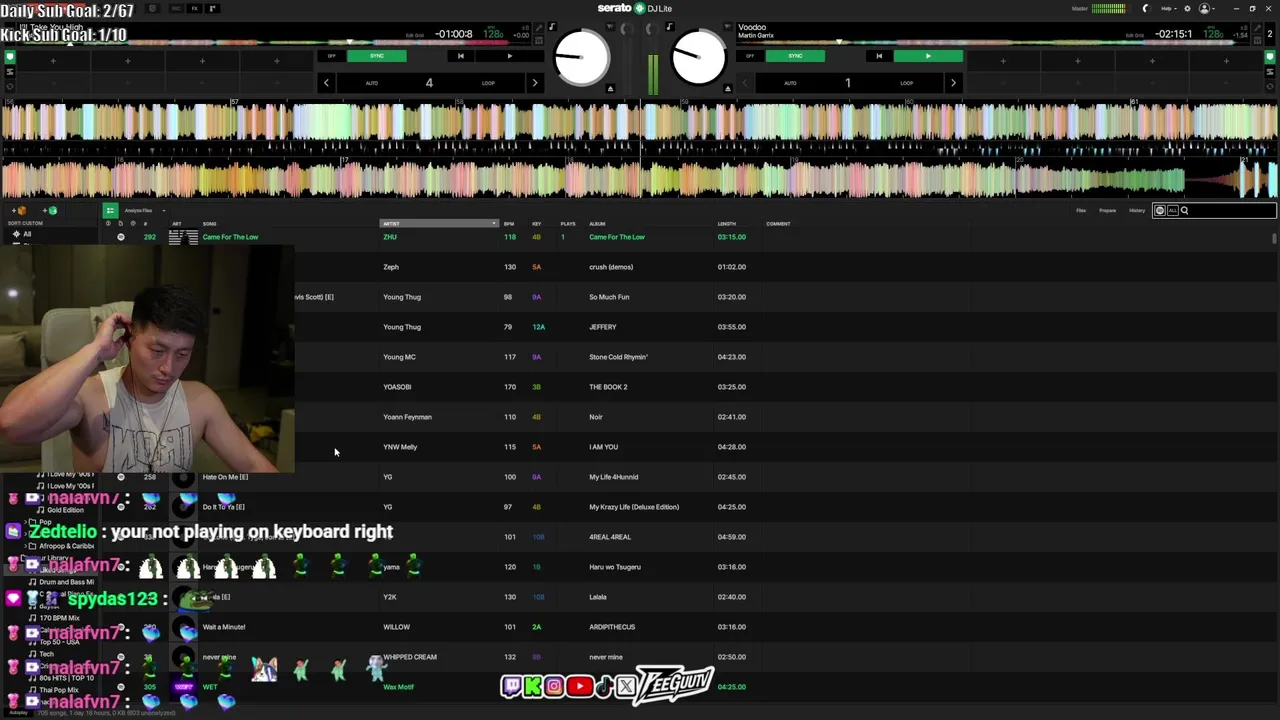This screenshot has width=1280, height=720.
Task: Toggle library list view icon
Action: point(110,211)
